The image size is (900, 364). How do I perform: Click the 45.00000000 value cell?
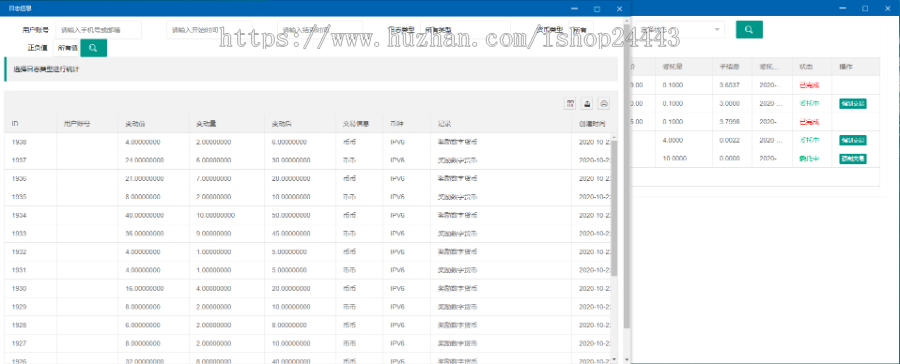(300, 234)
